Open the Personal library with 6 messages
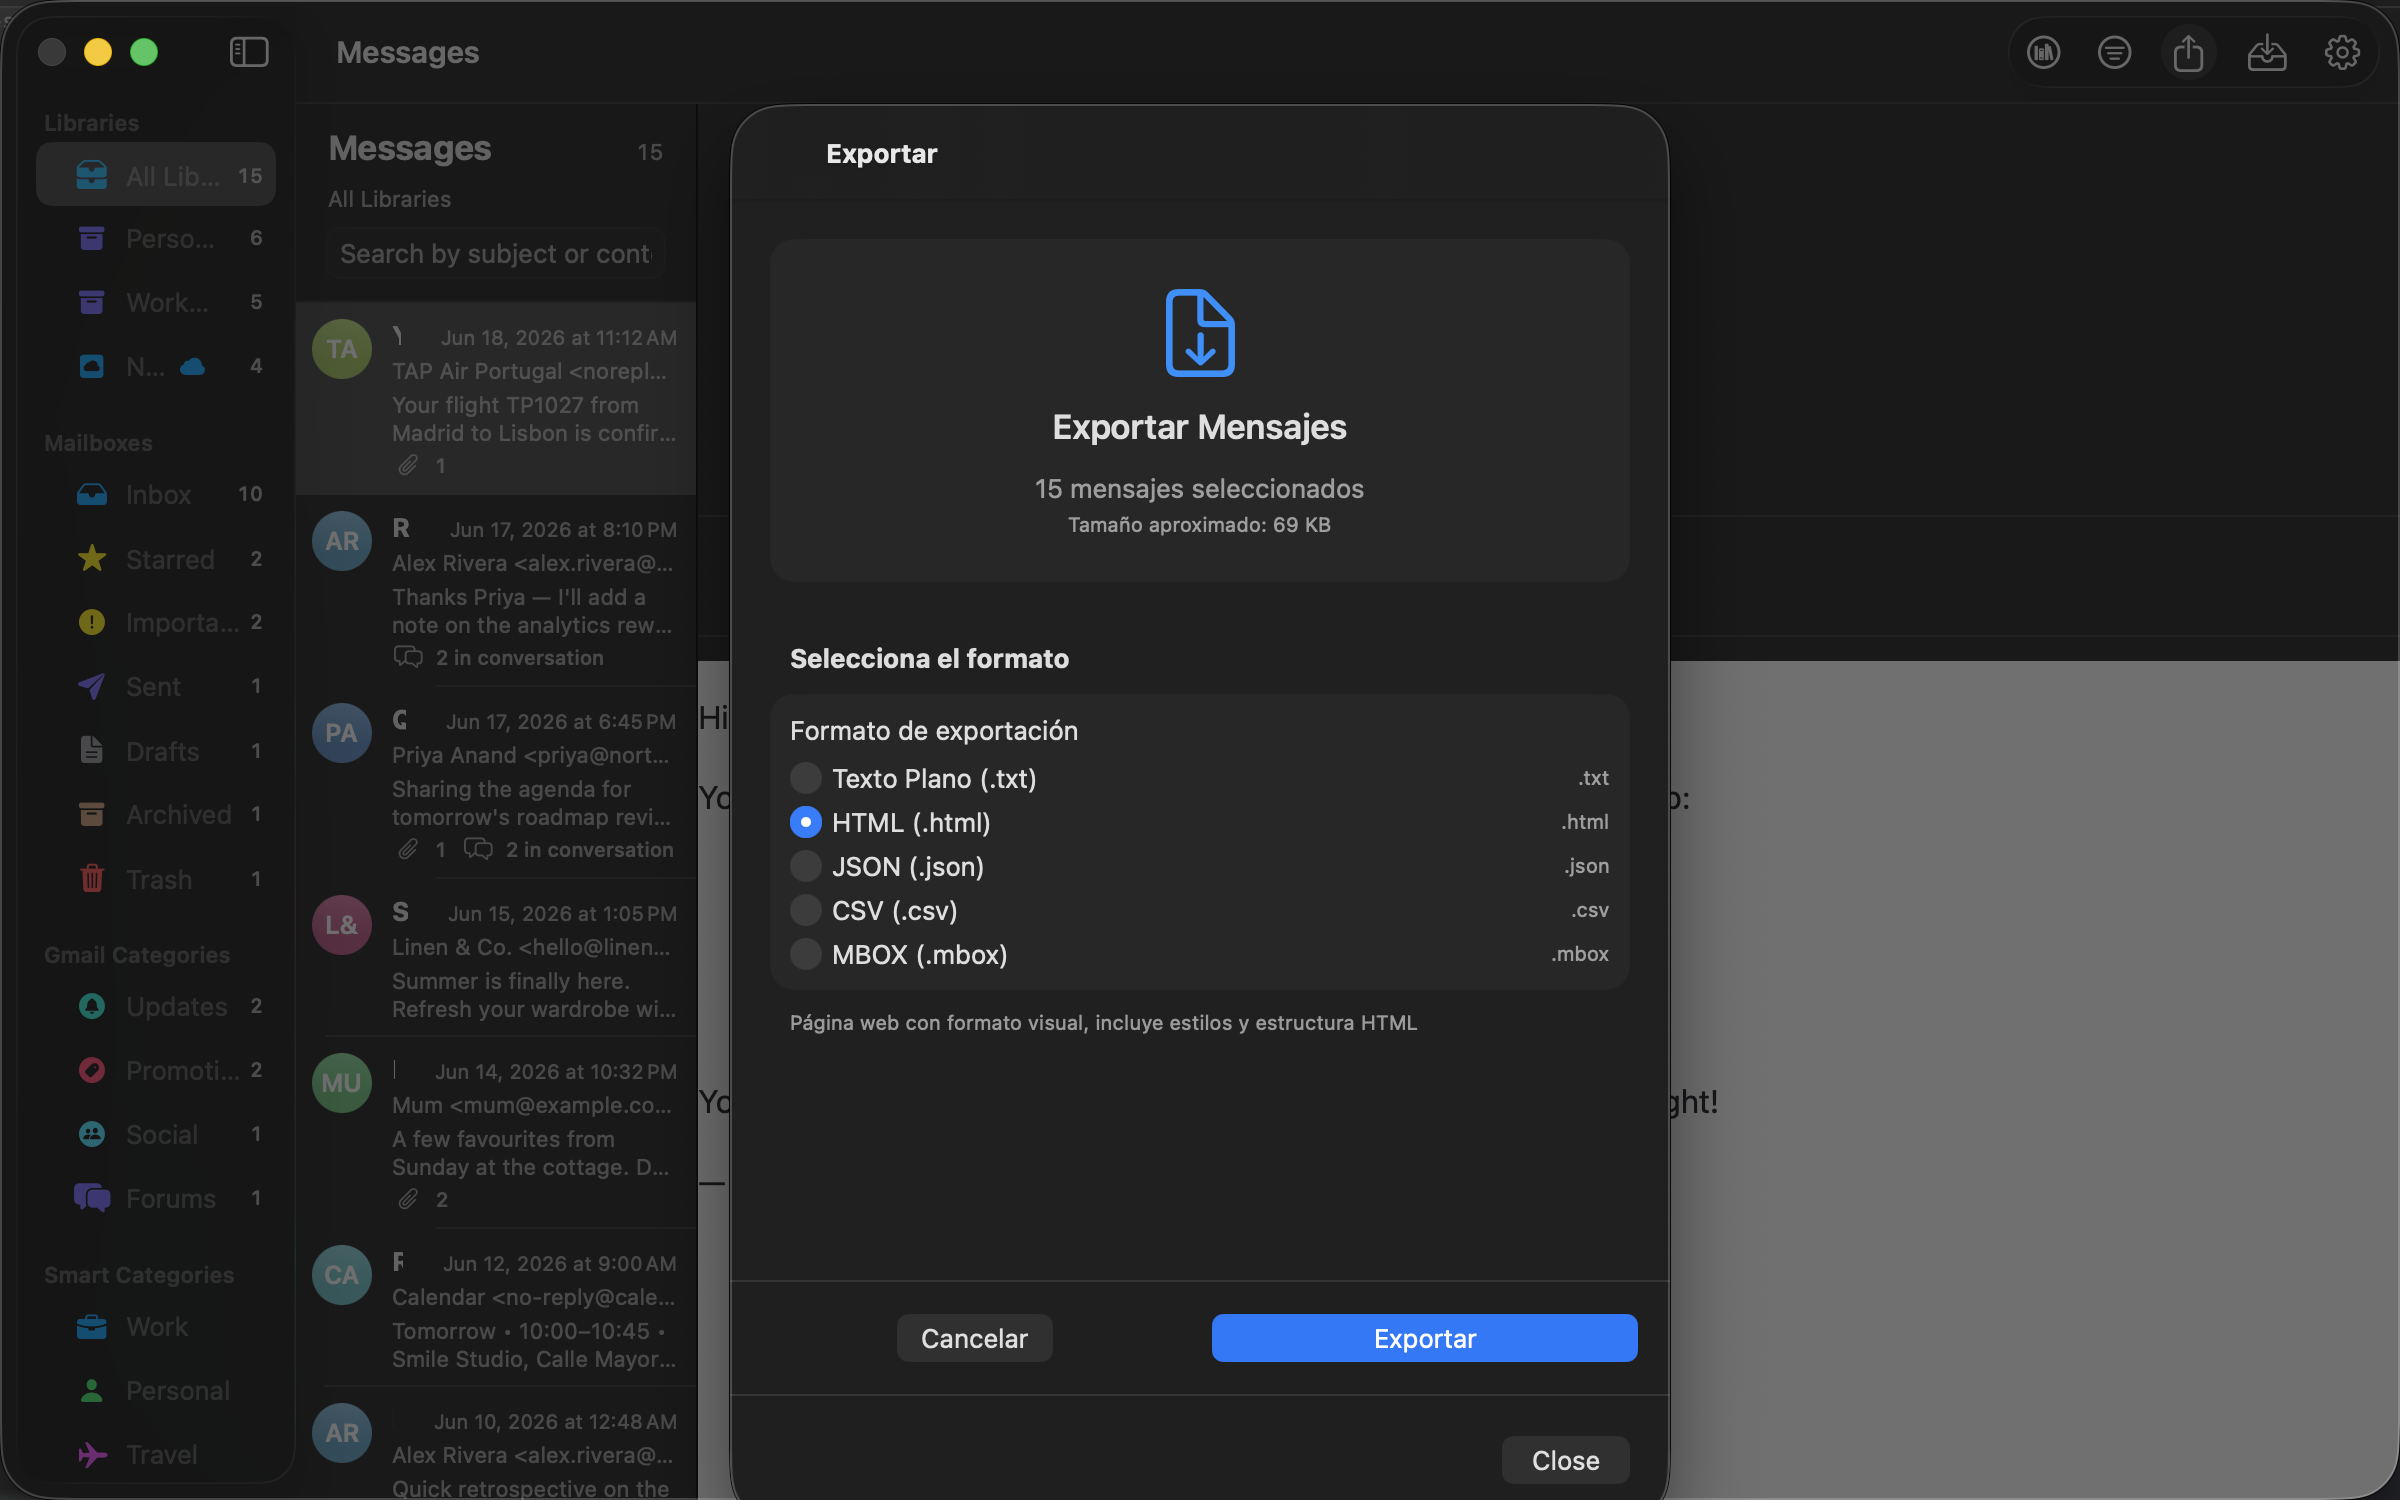The height and width of the screenshot is (1500, 2400). pos(156,238)
